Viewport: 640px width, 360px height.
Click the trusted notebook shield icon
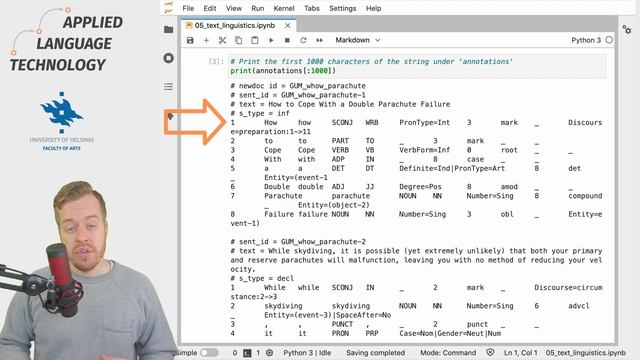[490, 353]
